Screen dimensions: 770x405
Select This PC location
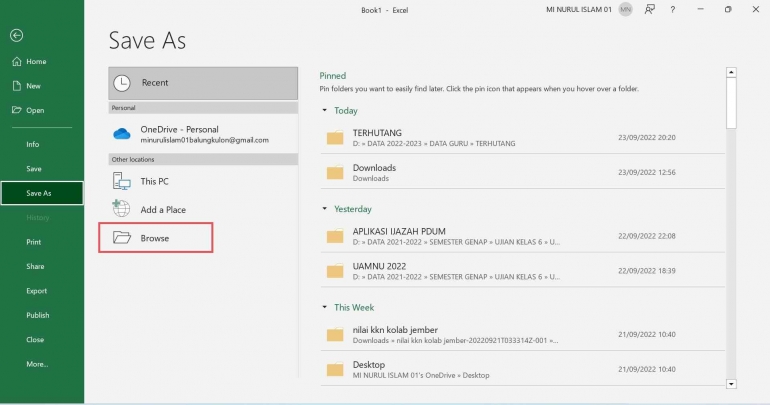coord(203,181)
